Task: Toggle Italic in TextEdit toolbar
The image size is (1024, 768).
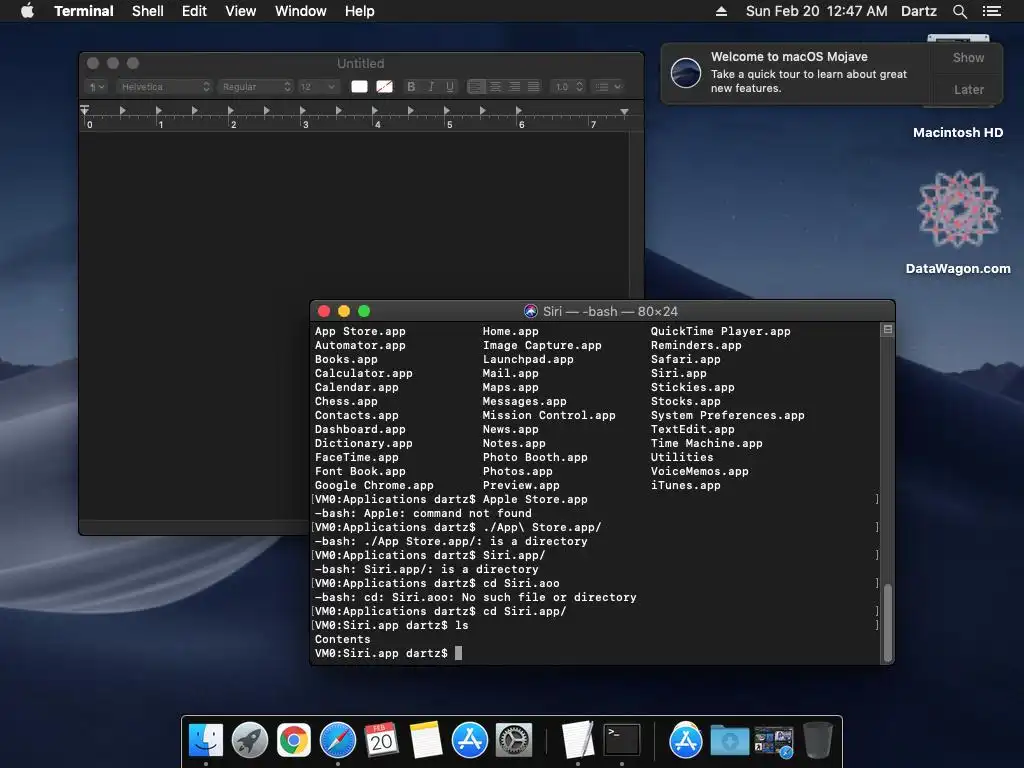Action: pyautogui.click(x=430, y=86)
